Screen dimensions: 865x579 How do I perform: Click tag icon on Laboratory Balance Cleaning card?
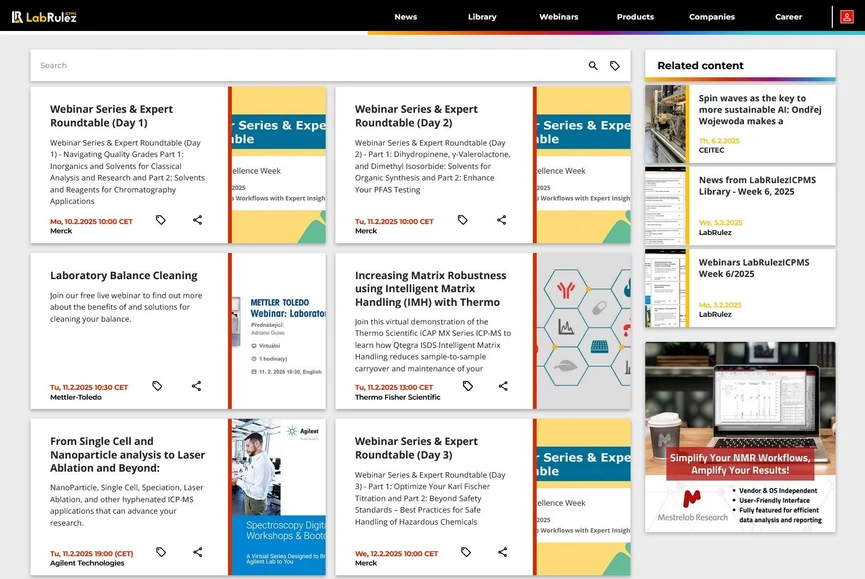coord(157,386)
